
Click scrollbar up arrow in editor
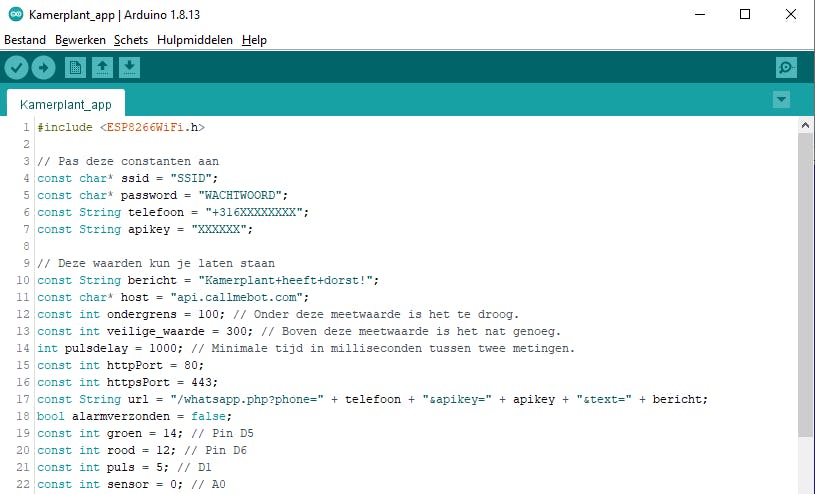click(806, 123)
